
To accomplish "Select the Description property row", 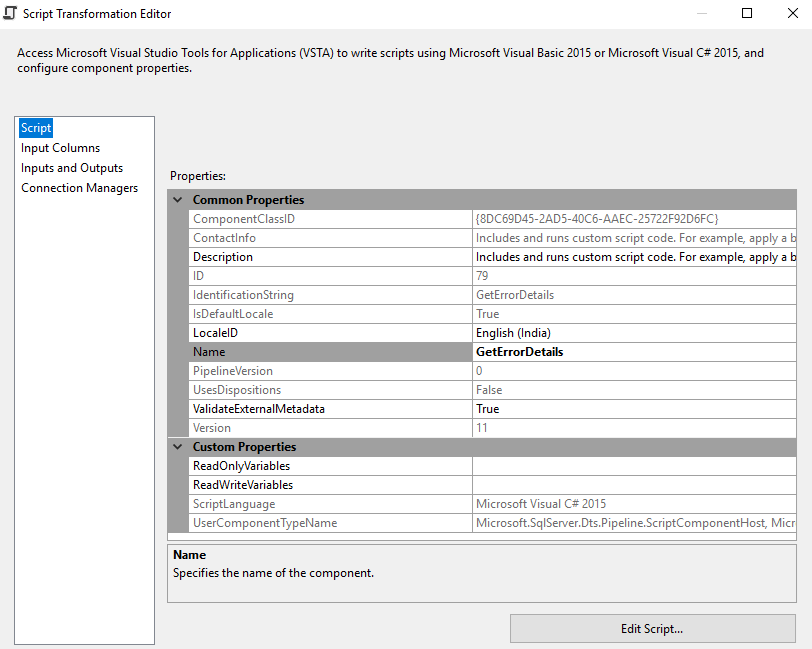I will (223, 257).
